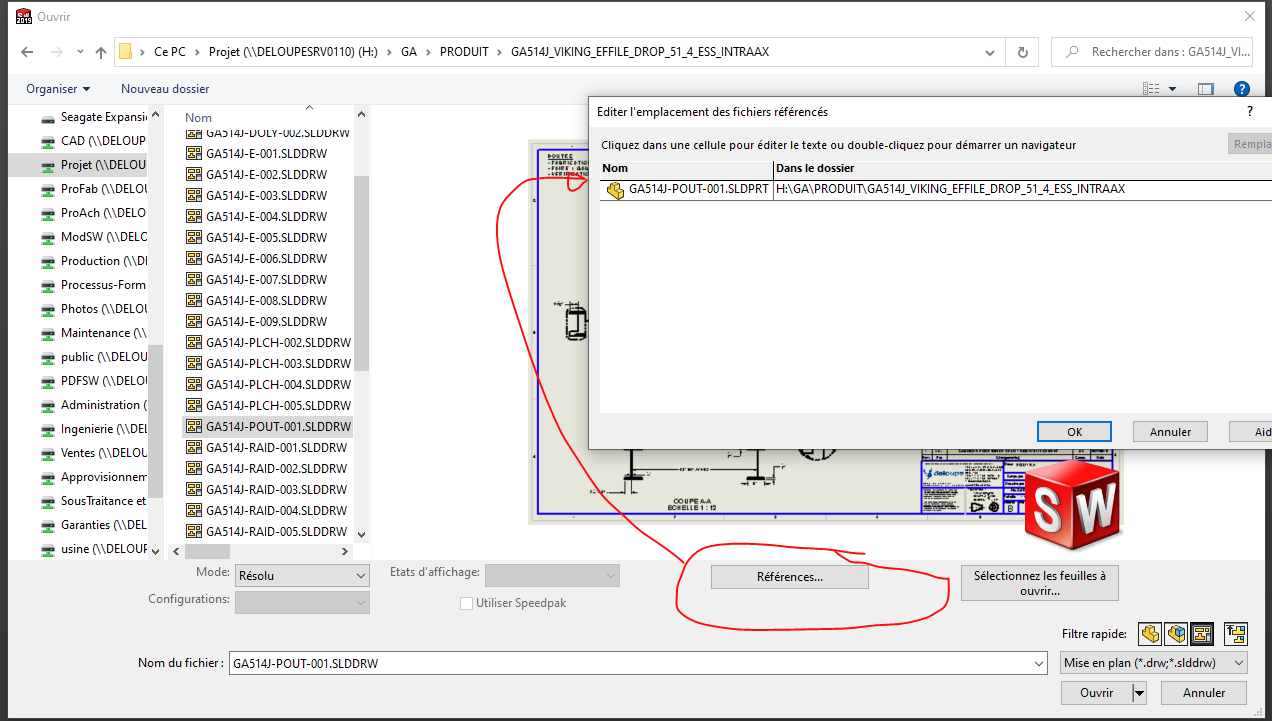Open the Organiser menu

click(58, 89)
